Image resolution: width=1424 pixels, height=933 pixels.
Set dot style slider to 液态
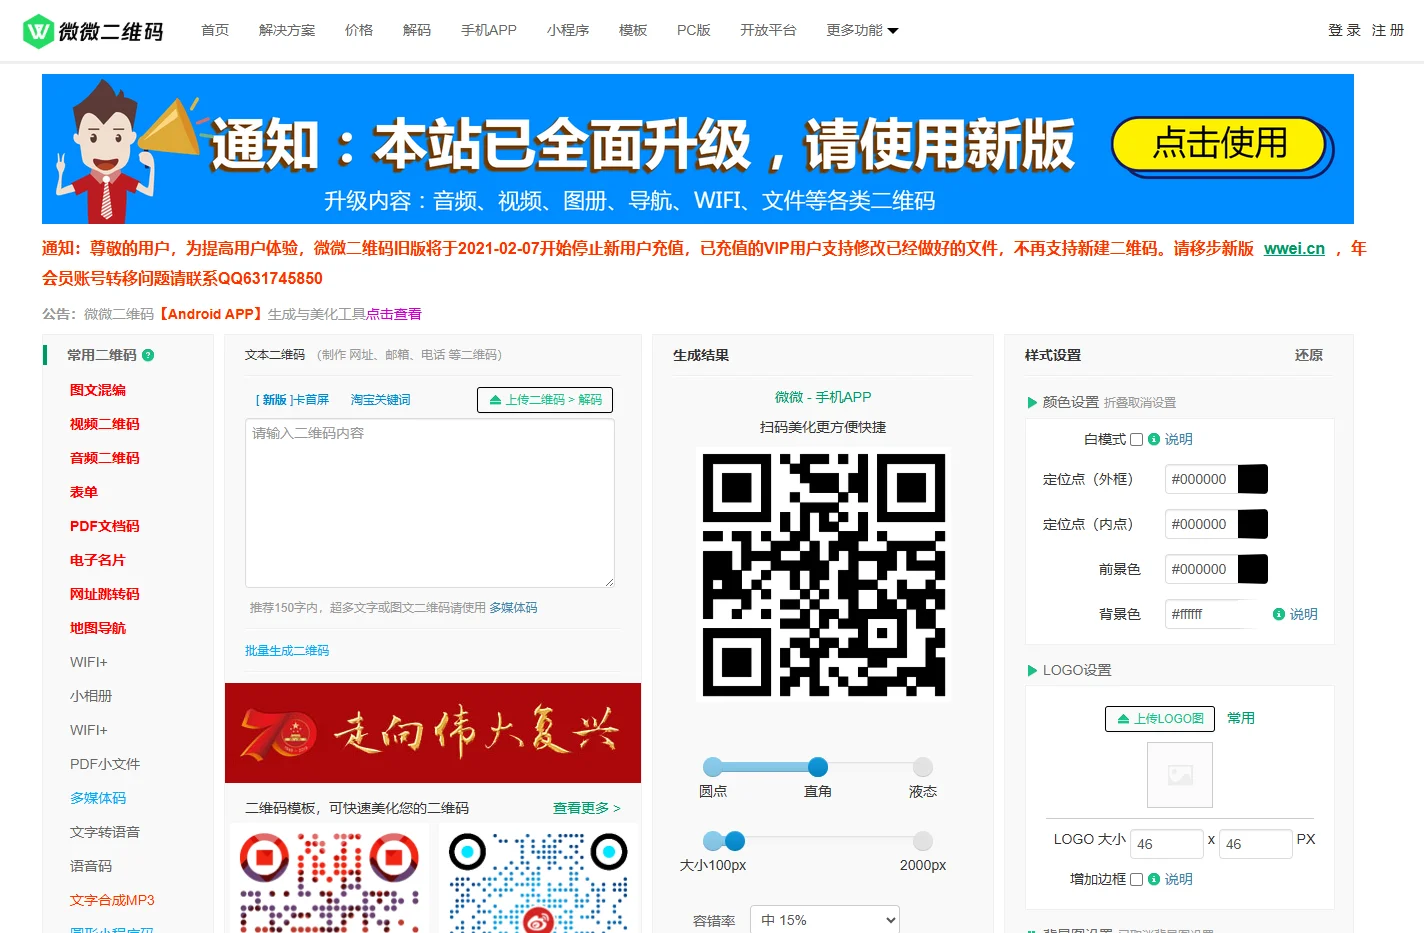tap(923, 767)
